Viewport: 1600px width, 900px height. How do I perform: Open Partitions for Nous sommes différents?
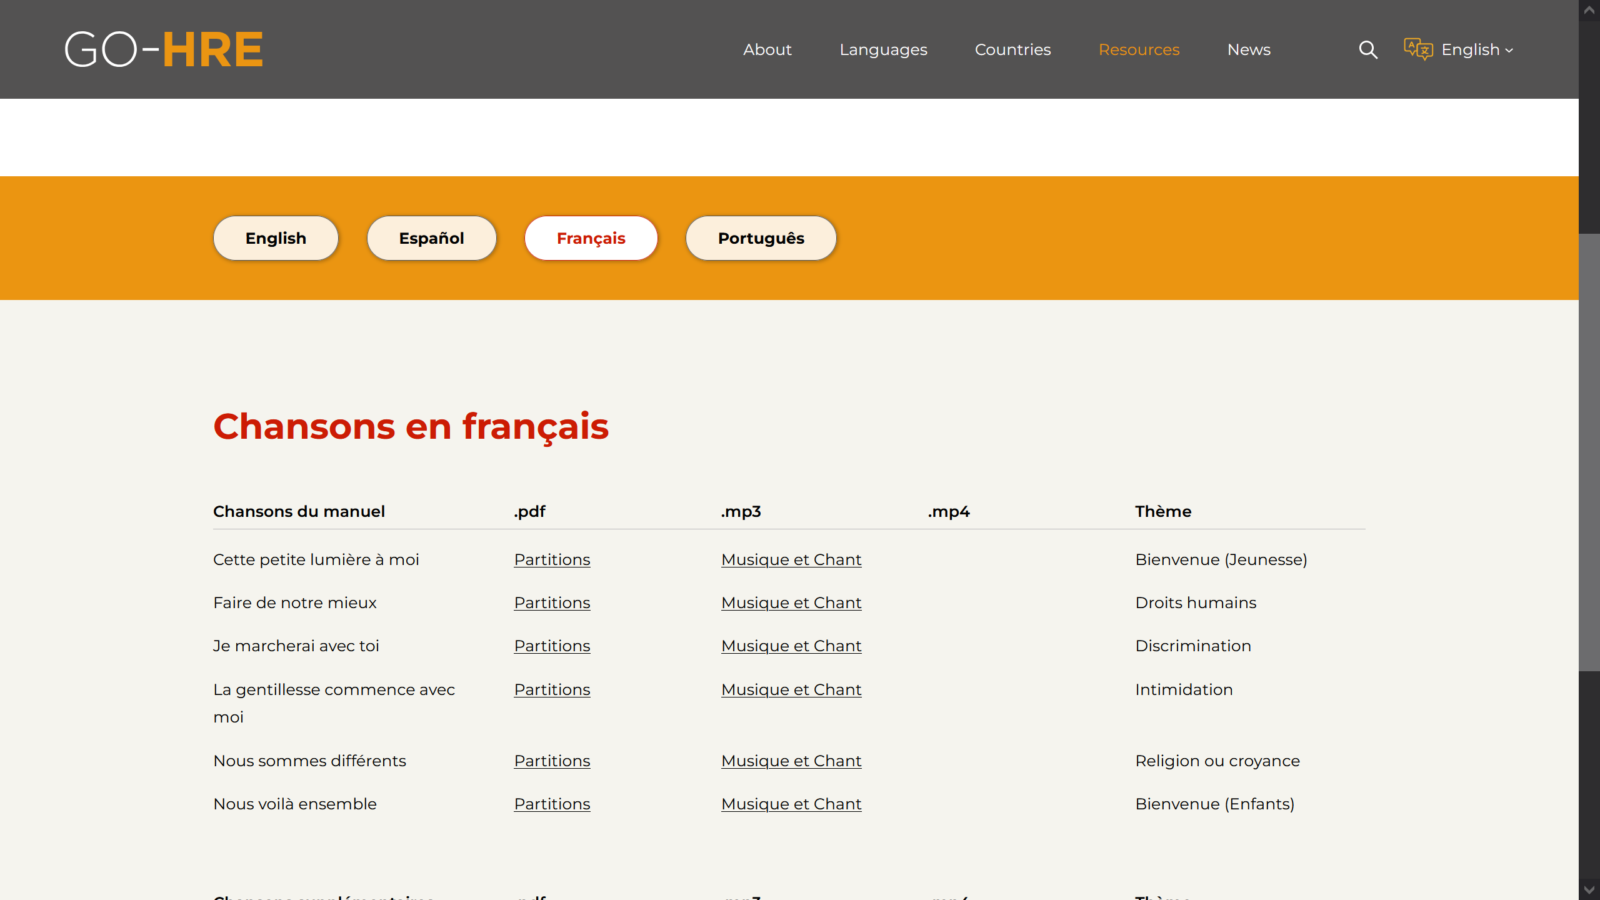coord(552,761)
